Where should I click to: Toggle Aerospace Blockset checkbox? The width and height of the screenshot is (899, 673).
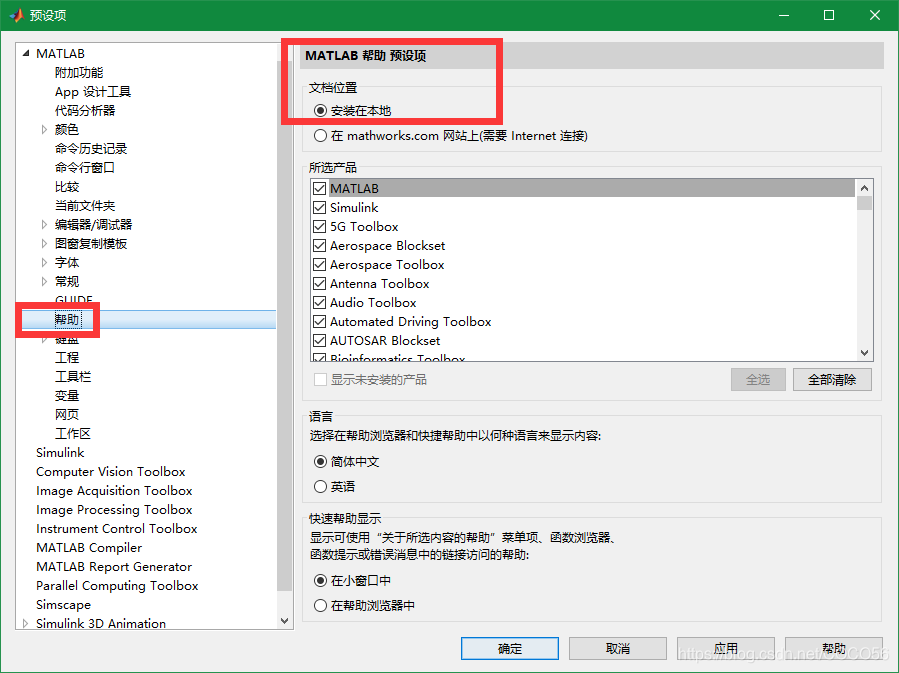tap(319, 245)
